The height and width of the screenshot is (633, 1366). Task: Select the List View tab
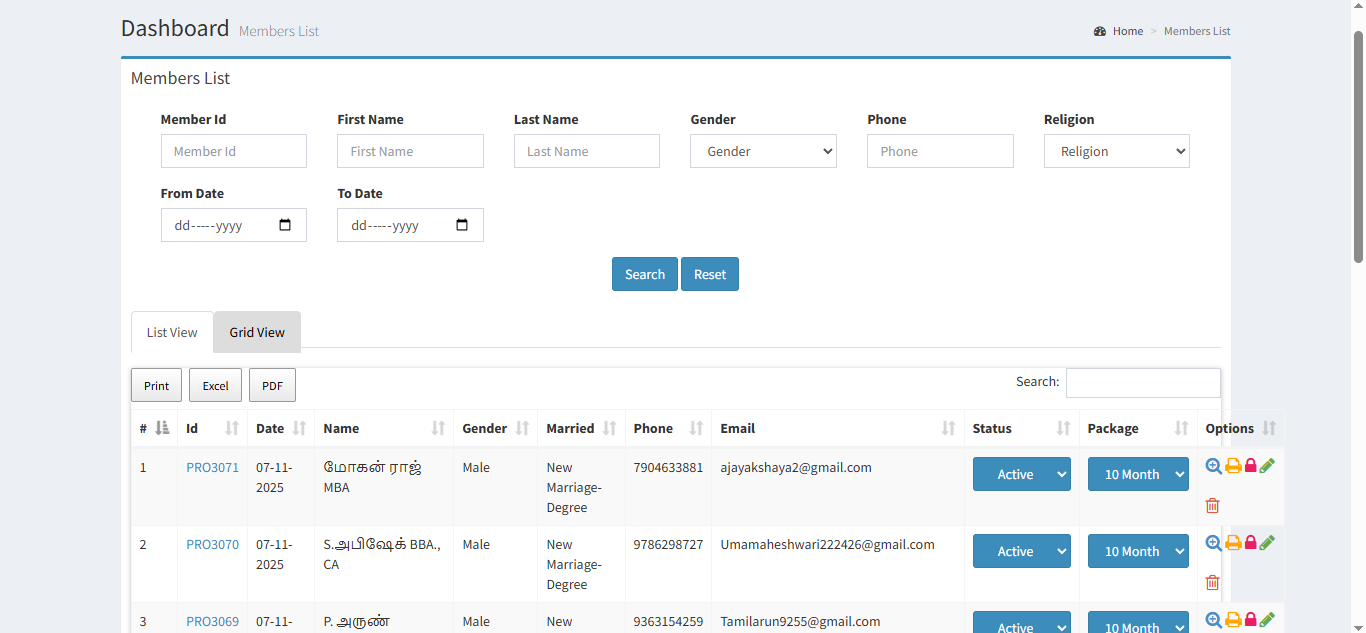coord(172,332)
